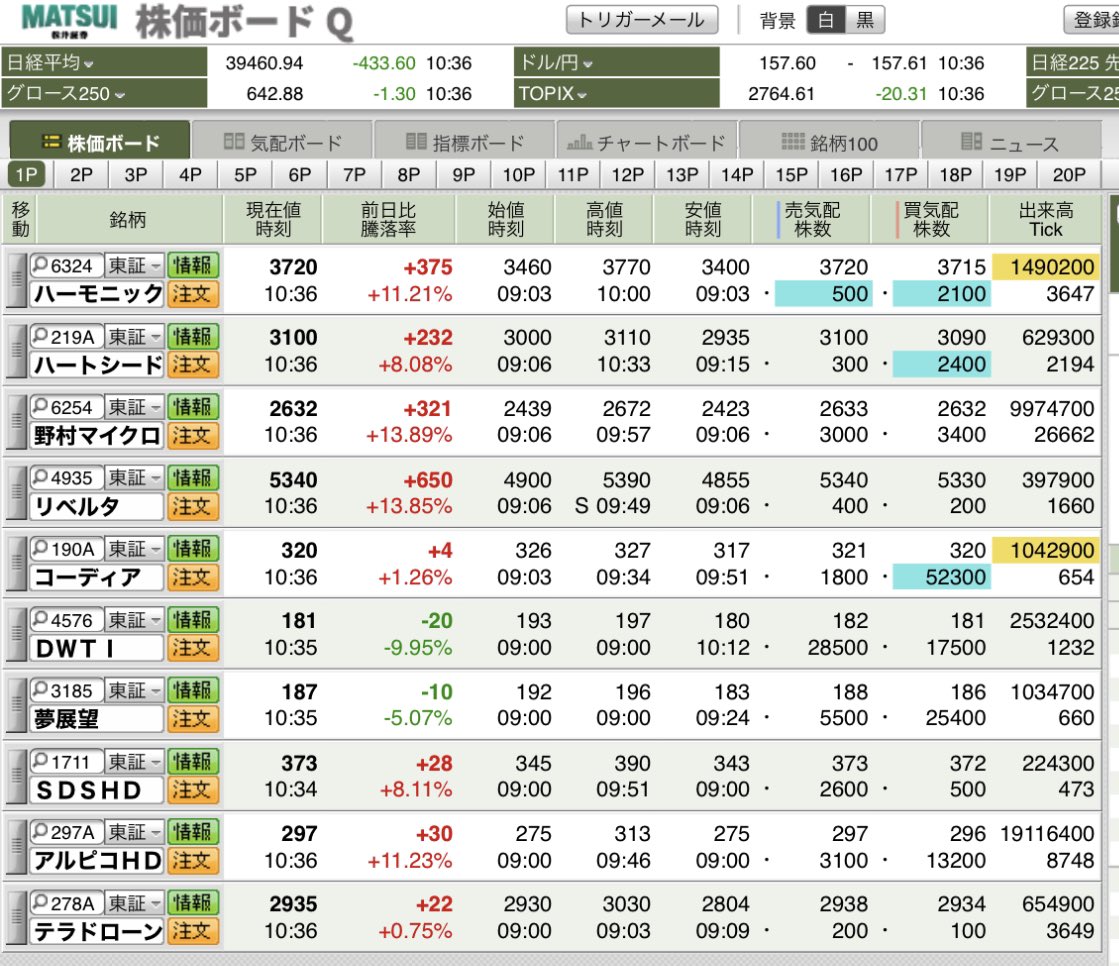Click 情報 button for ハーモニック
The width and height of the screenshot is (1119, 966).
[x=193, y=265]
